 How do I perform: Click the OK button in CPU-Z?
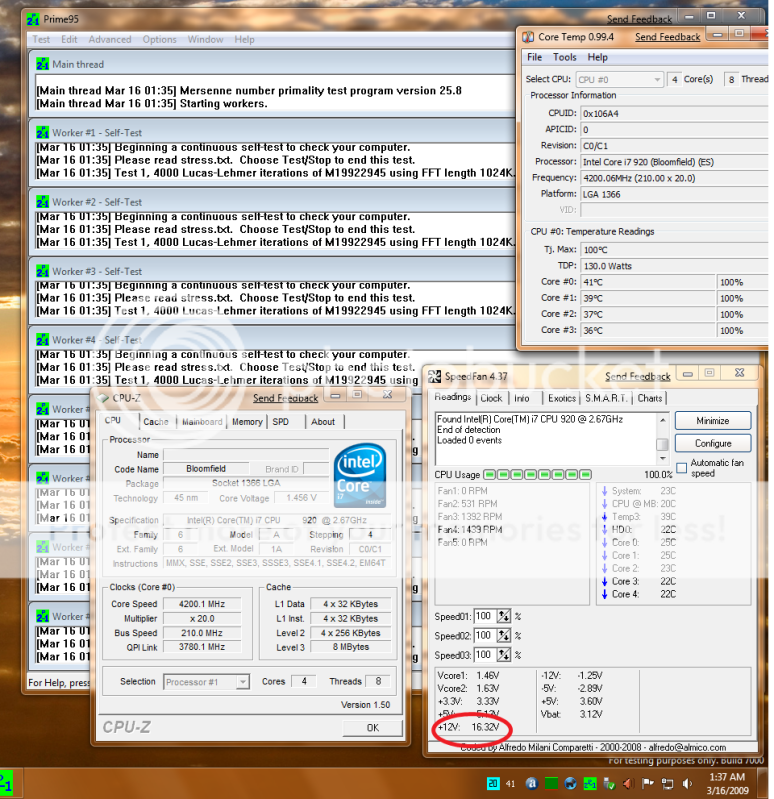[x=372, y=728]
